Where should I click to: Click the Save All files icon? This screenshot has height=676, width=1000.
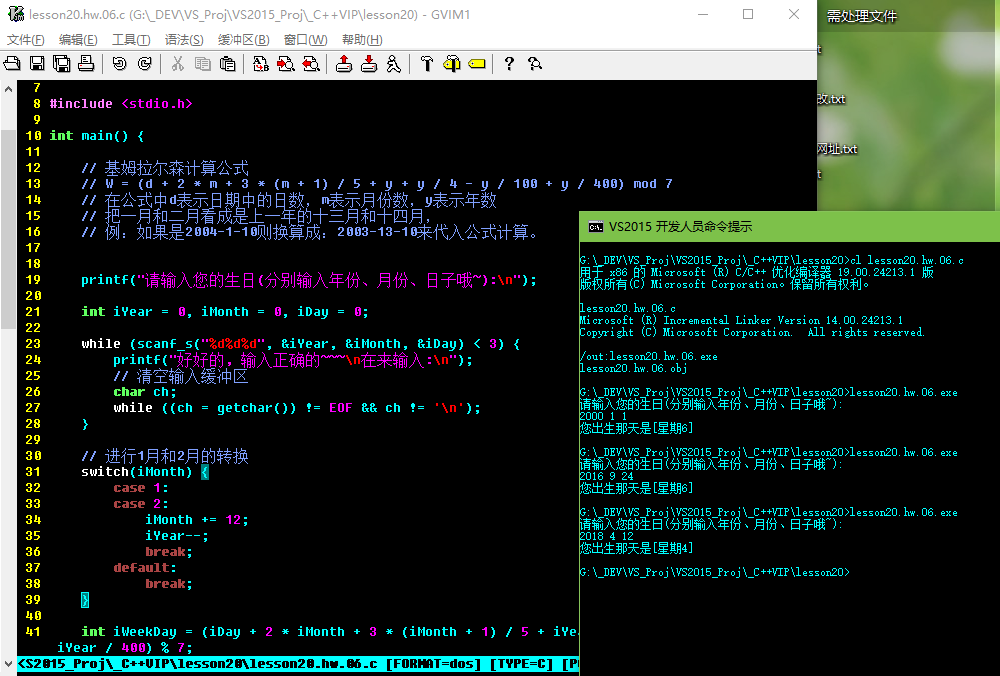coord(61,64)
